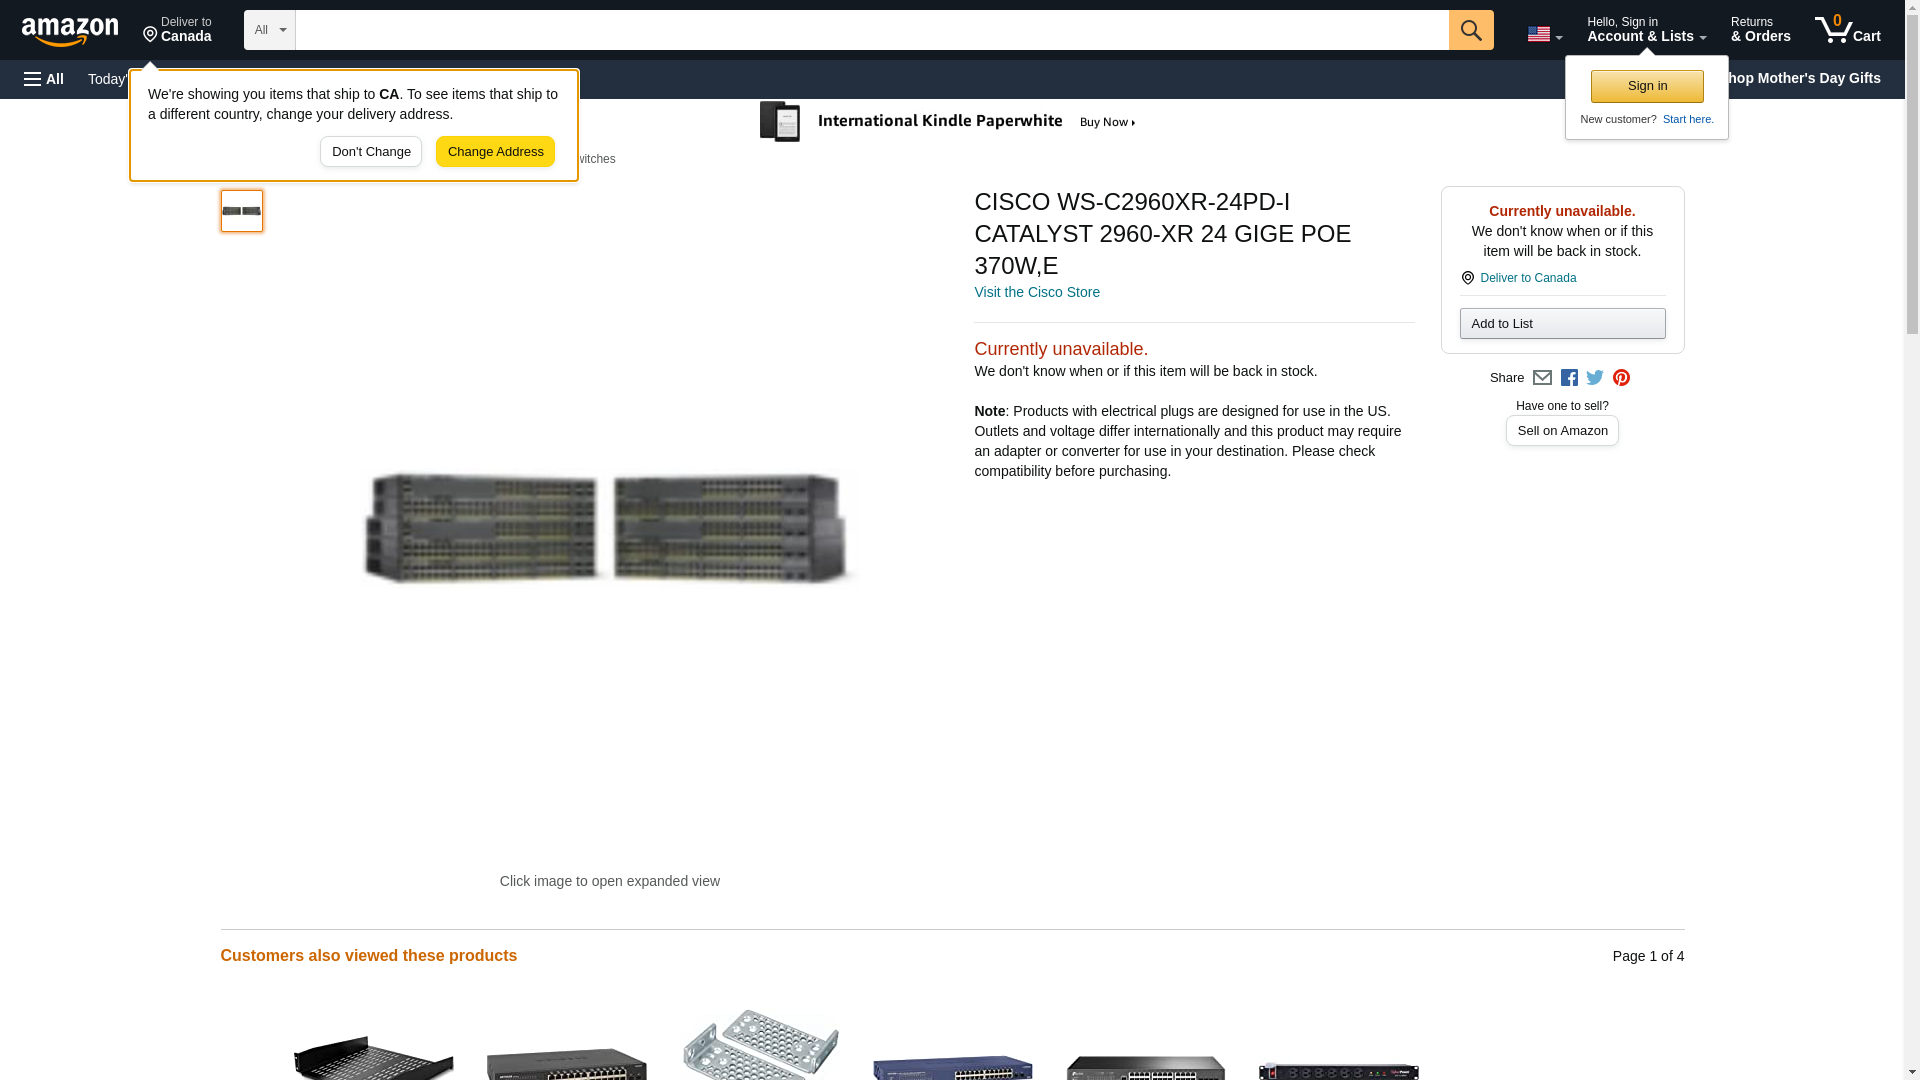Focus the Amazon search input field
Screen dimensions: 1920x1080
tap(872, 30)
